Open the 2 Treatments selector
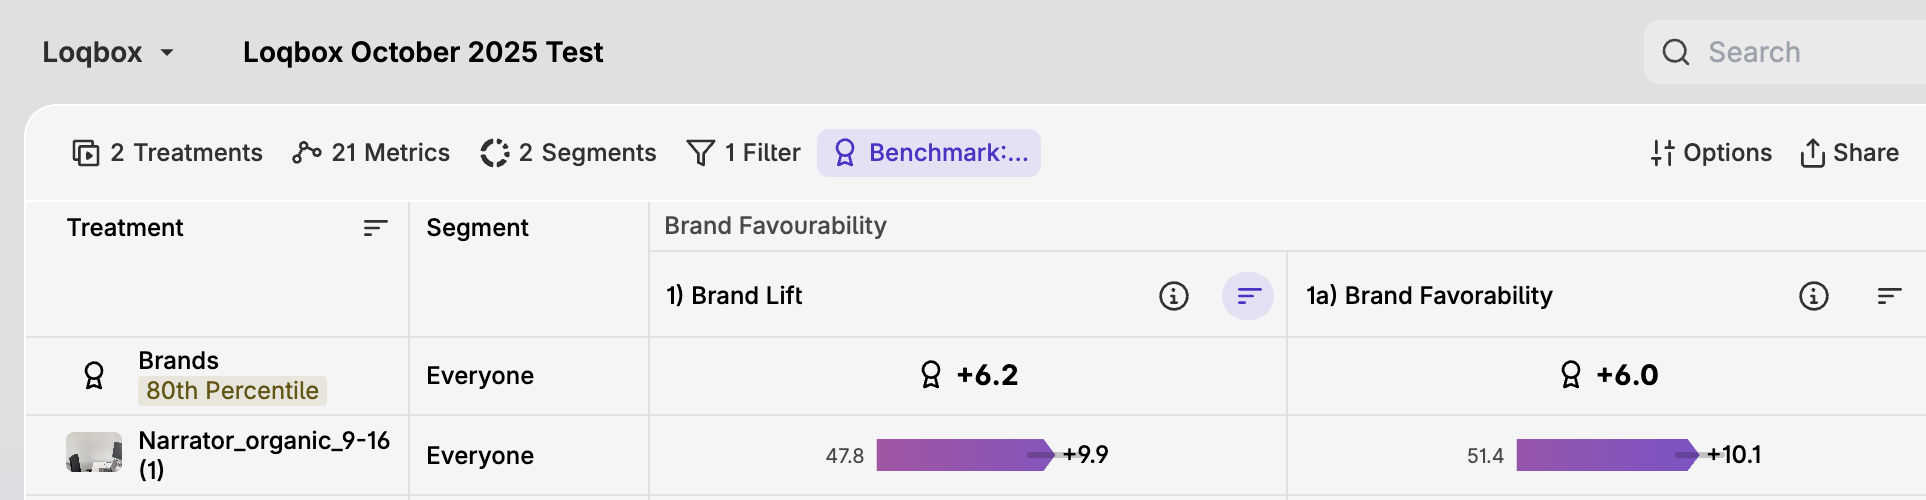Image resolution: width=1926 pixels, height=500 pixels. click(167, 153)
